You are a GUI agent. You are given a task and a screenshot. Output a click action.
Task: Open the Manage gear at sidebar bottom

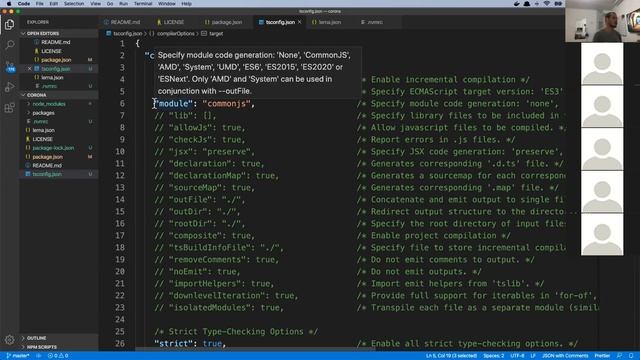tap(9, 339)
